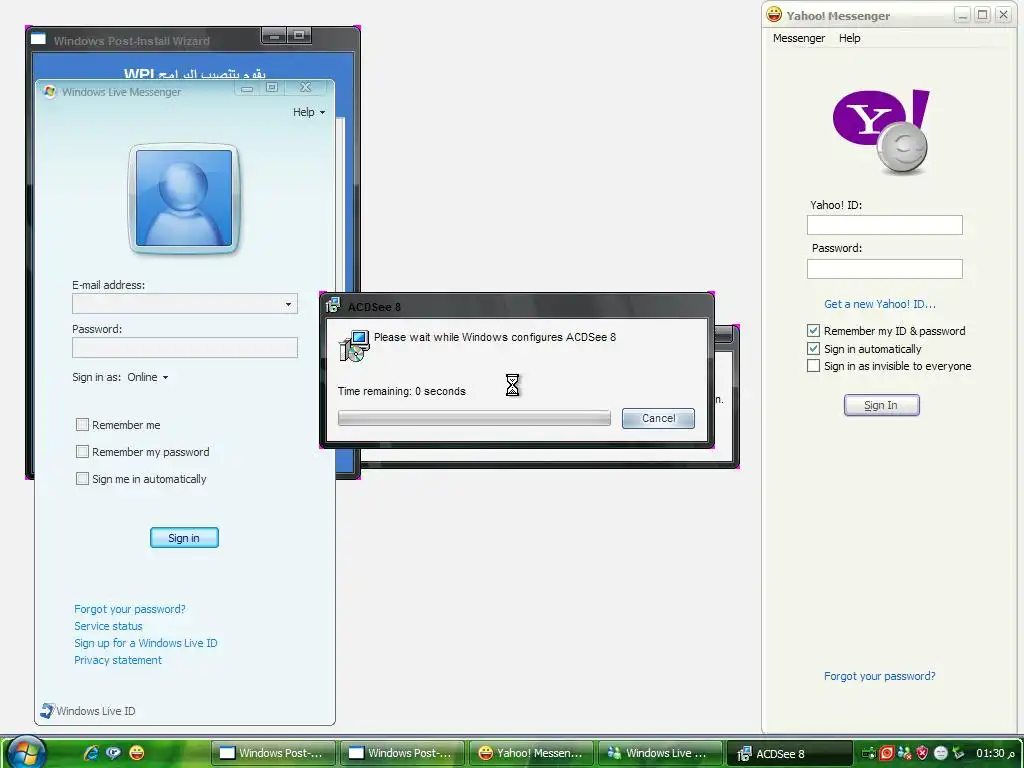
Task: Click the 01:30 system clock
Action: [x=995, y=753]
